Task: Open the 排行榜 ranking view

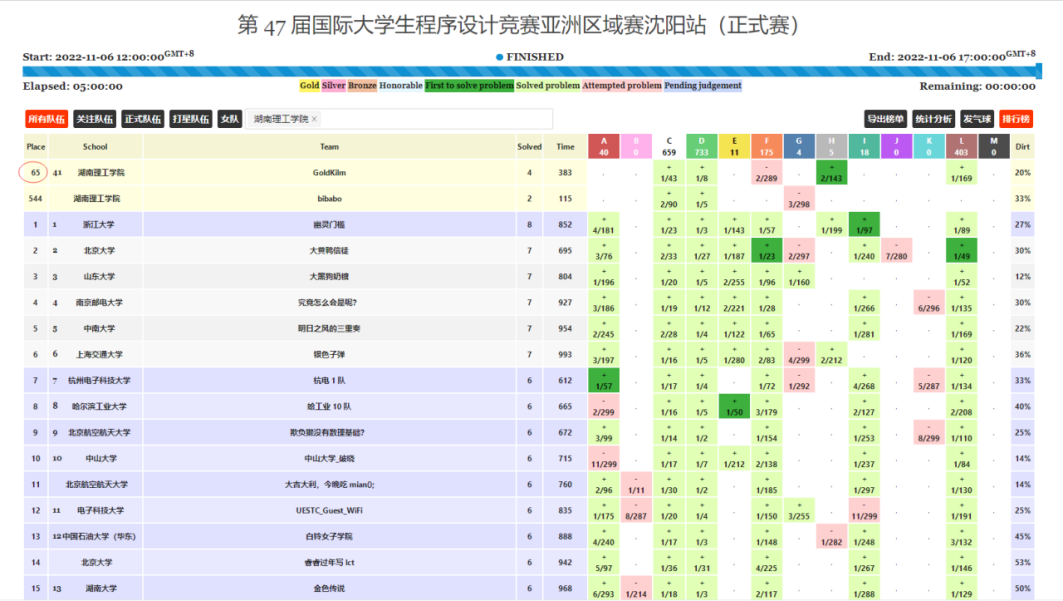Action: (1015, 119)
